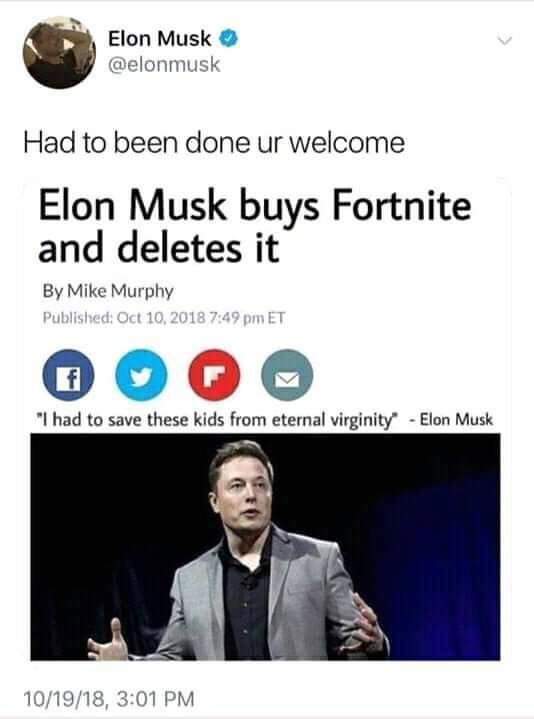This screenshot has height=719, width=534.
Task: Click the published date Oct 10, 2018
Action: click(x=163, y=317)
